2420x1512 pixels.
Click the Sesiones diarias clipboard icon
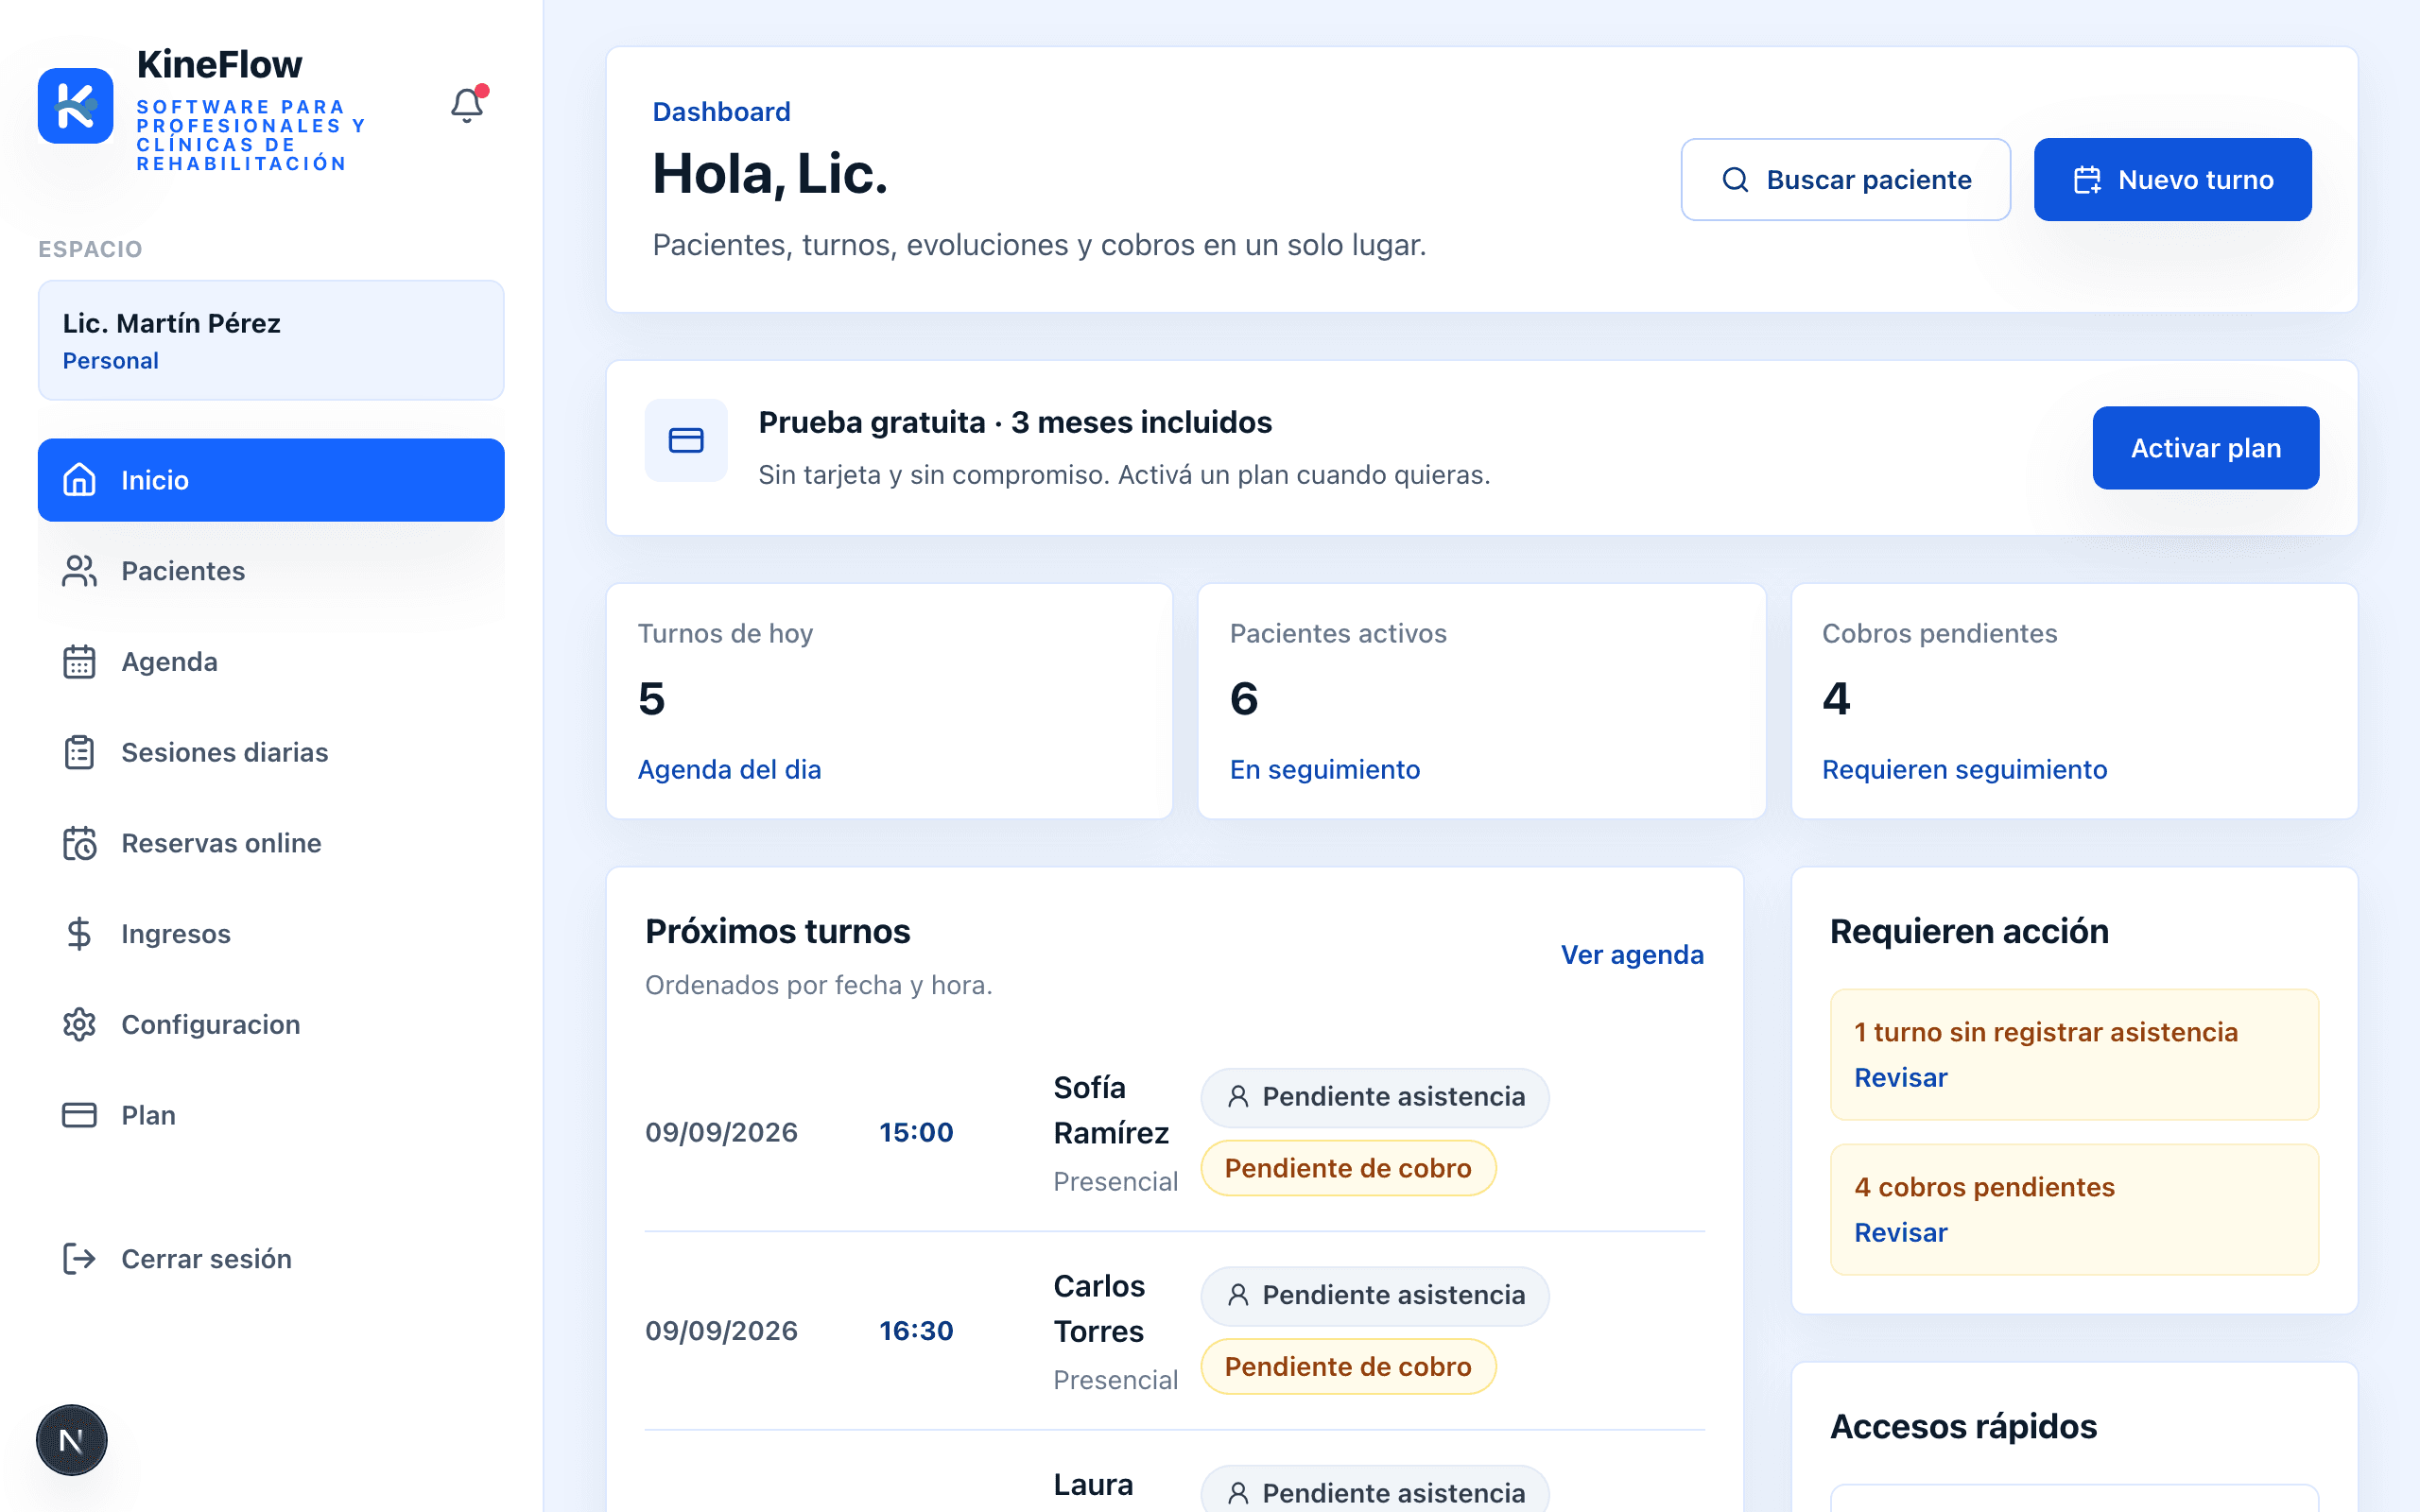79,752
